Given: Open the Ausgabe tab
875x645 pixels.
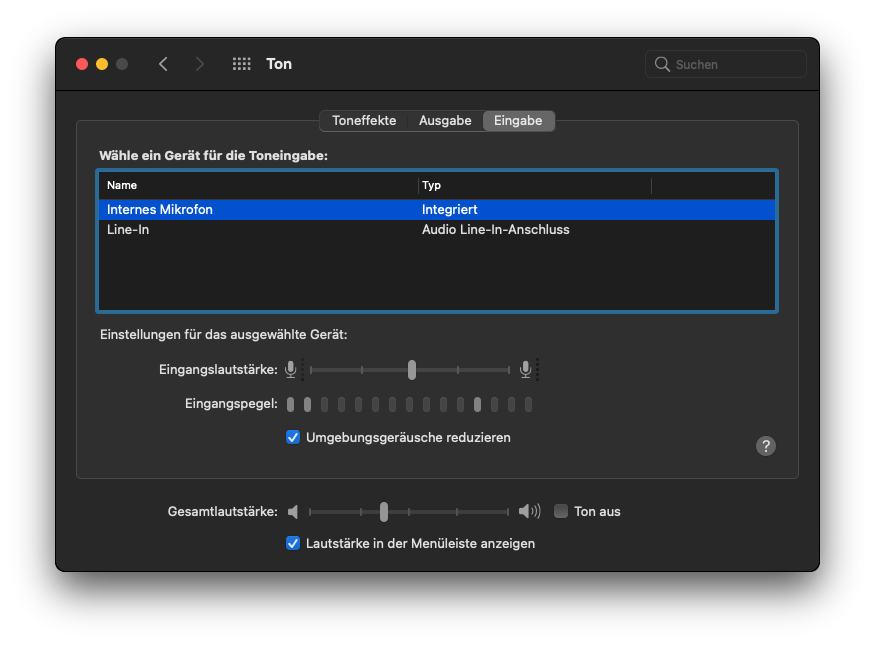Looking at the screenshot, I should point(445,120).
